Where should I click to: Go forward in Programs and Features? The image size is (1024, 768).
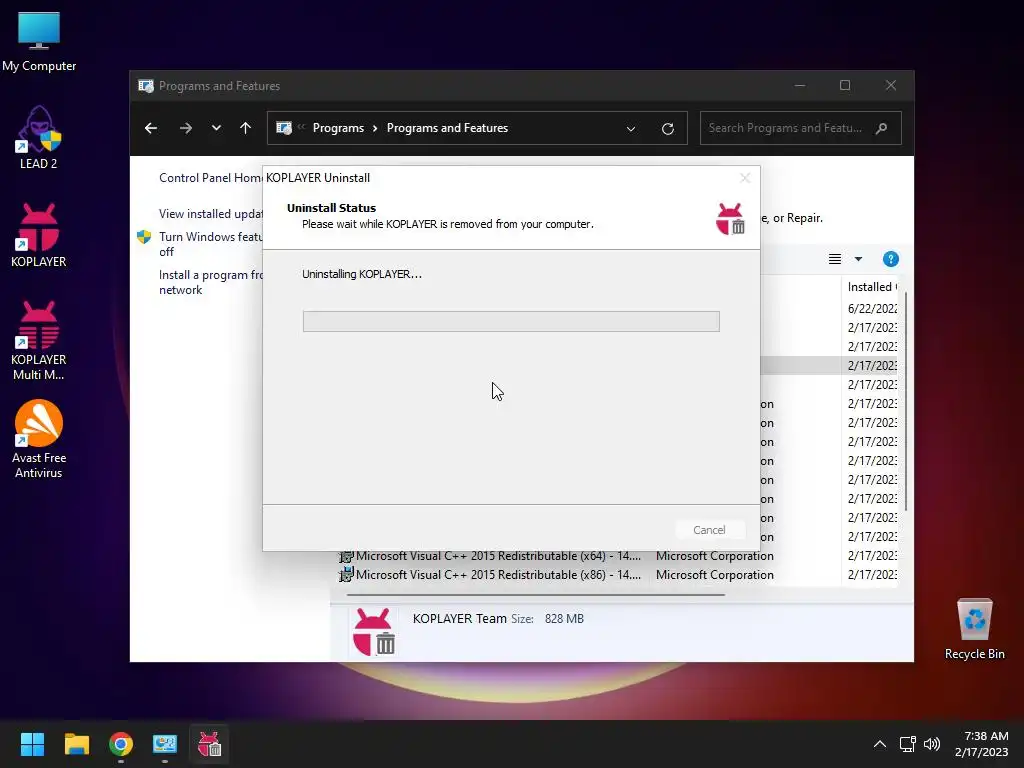coord(186,128)
